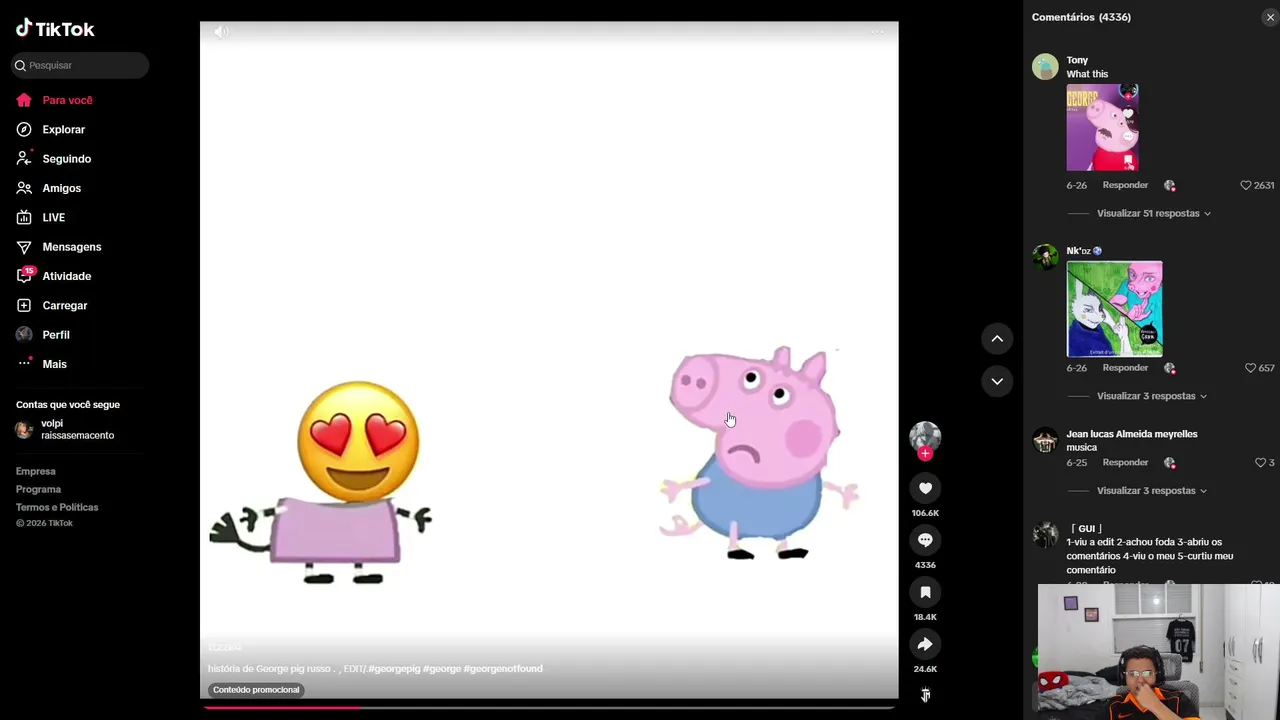Expand Termos e Políticas footer section
Image resolution: width=1280 pixels, height=720 pixels.
coord(57,507)
